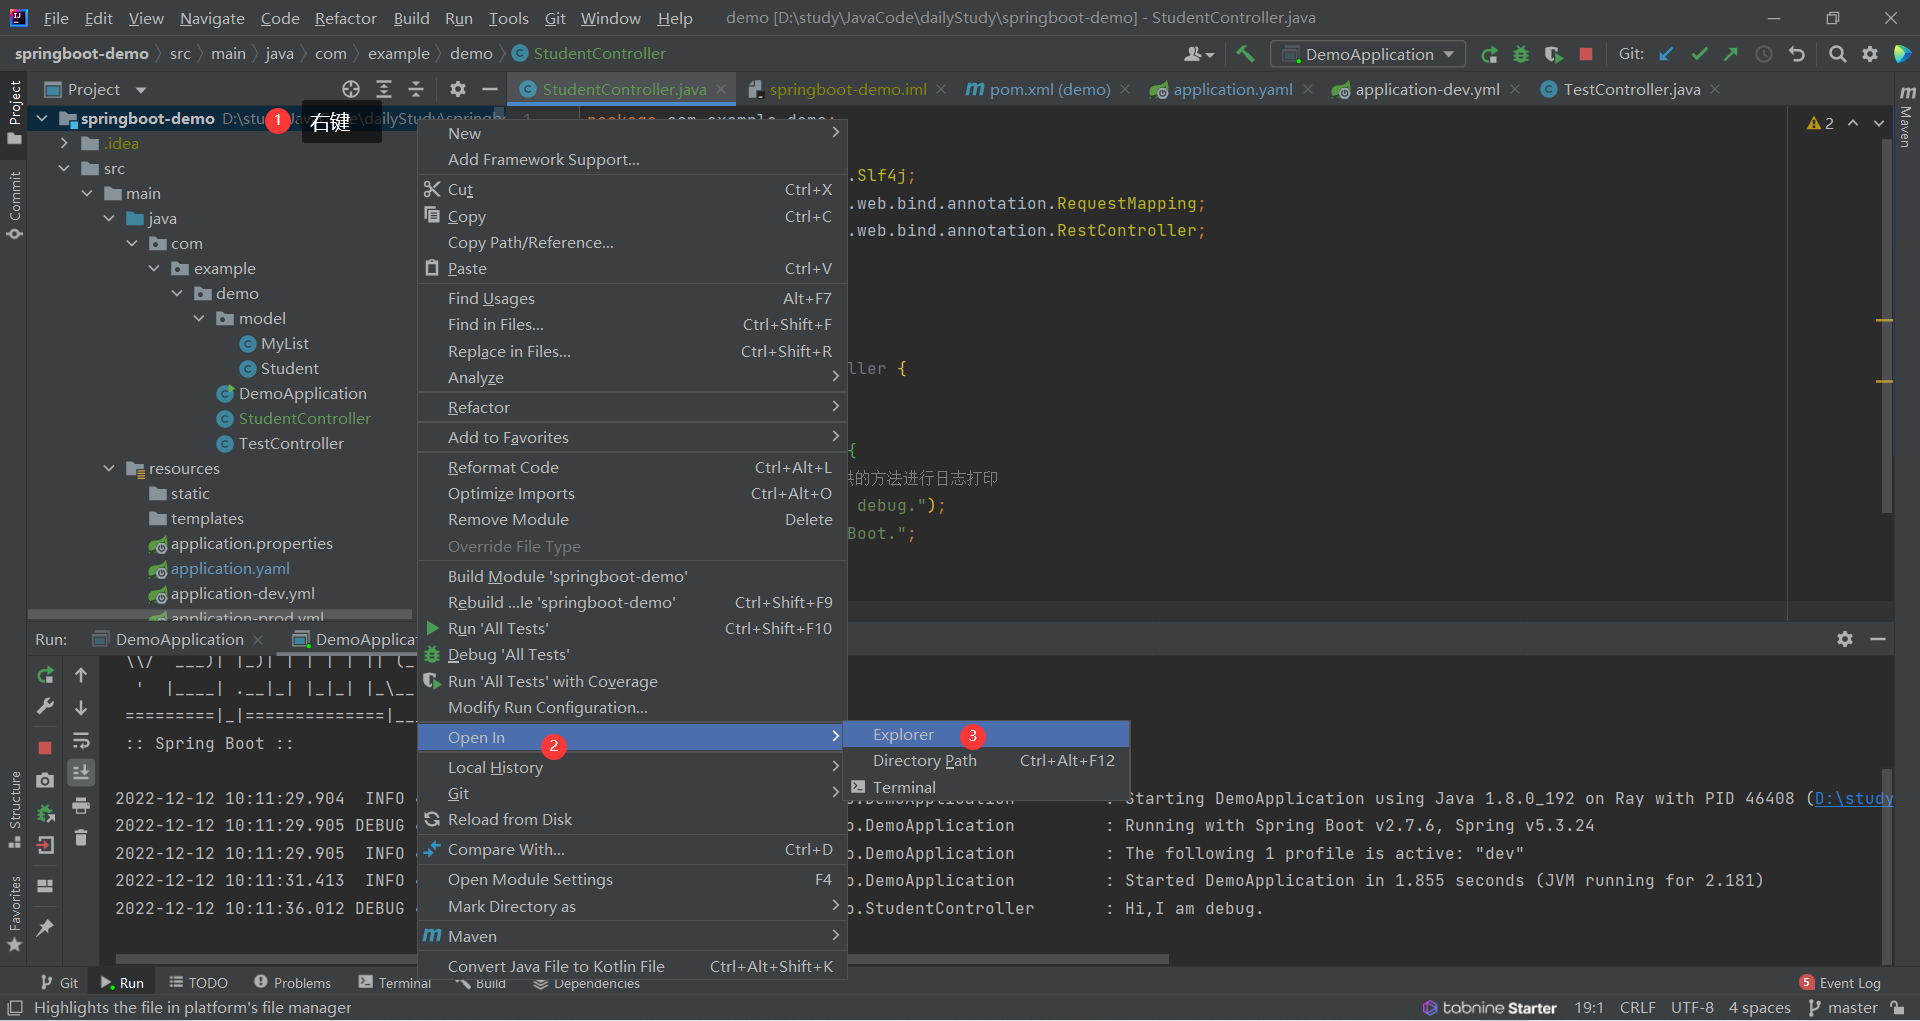Select Copy Path/Reference menu item

point(632,242)
